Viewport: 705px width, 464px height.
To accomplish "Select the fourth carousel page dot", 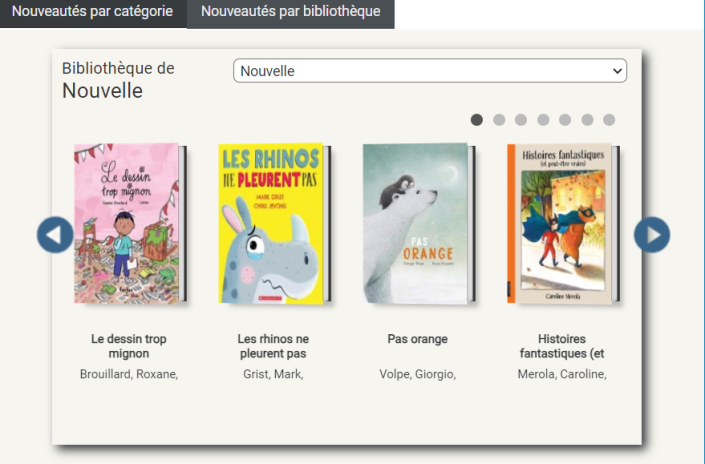I will [x=543, y=120].
